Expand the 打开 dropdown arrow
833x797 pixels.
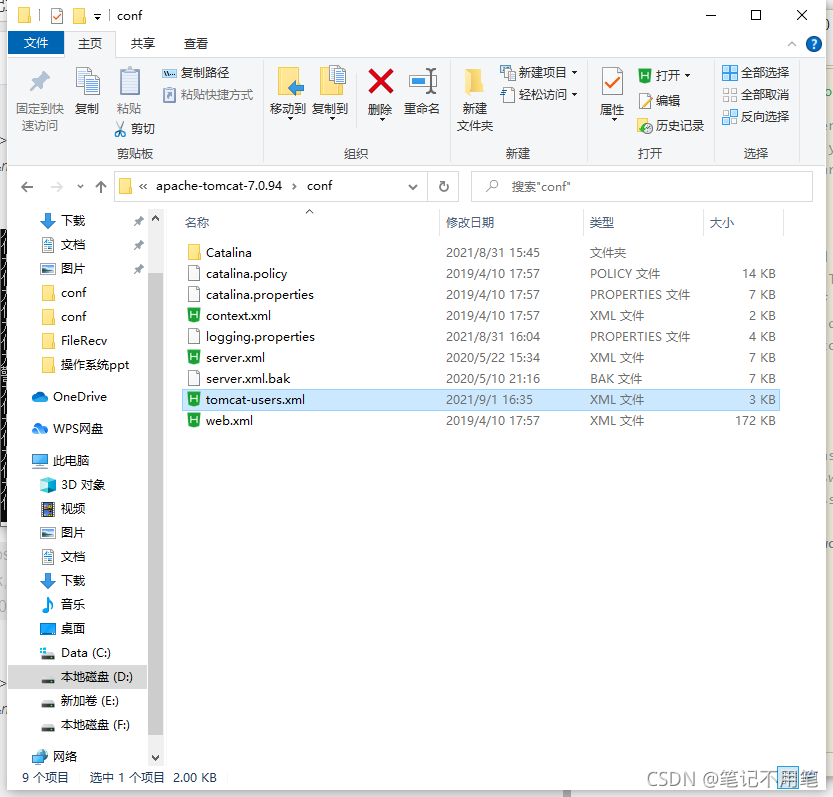tap(687, 75)
